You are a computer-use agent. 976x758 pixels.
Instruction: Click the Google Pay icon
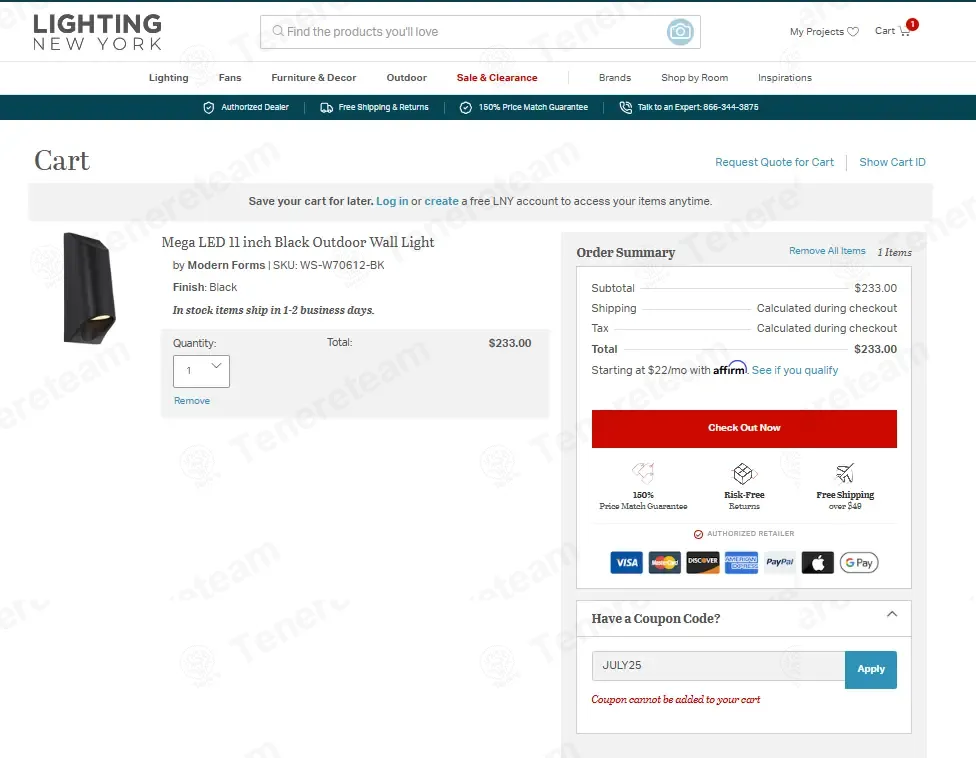pyautogui.click(x=859, y=563)
